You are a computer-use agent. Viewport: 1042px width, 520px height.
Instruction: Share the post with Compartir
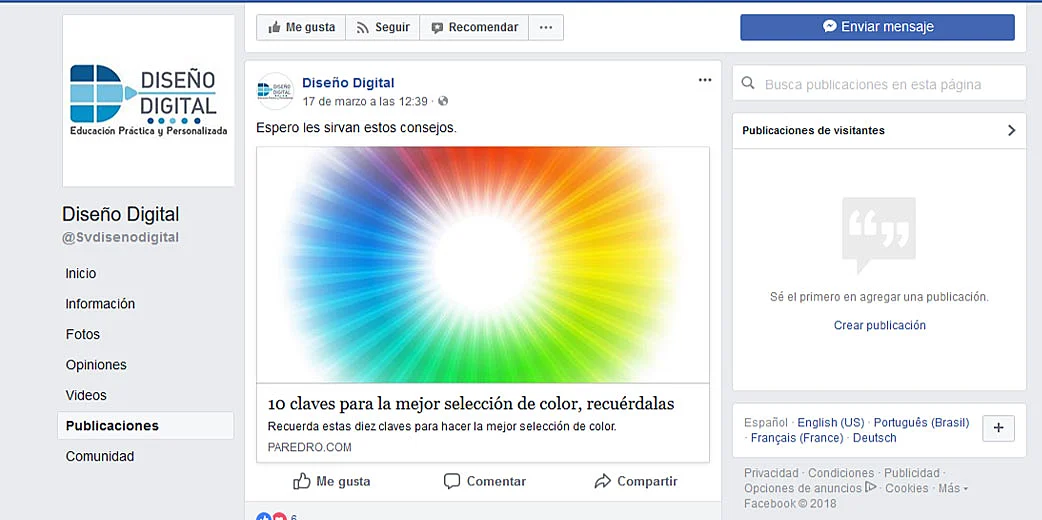pyautogui.click(x=636, y=481)
